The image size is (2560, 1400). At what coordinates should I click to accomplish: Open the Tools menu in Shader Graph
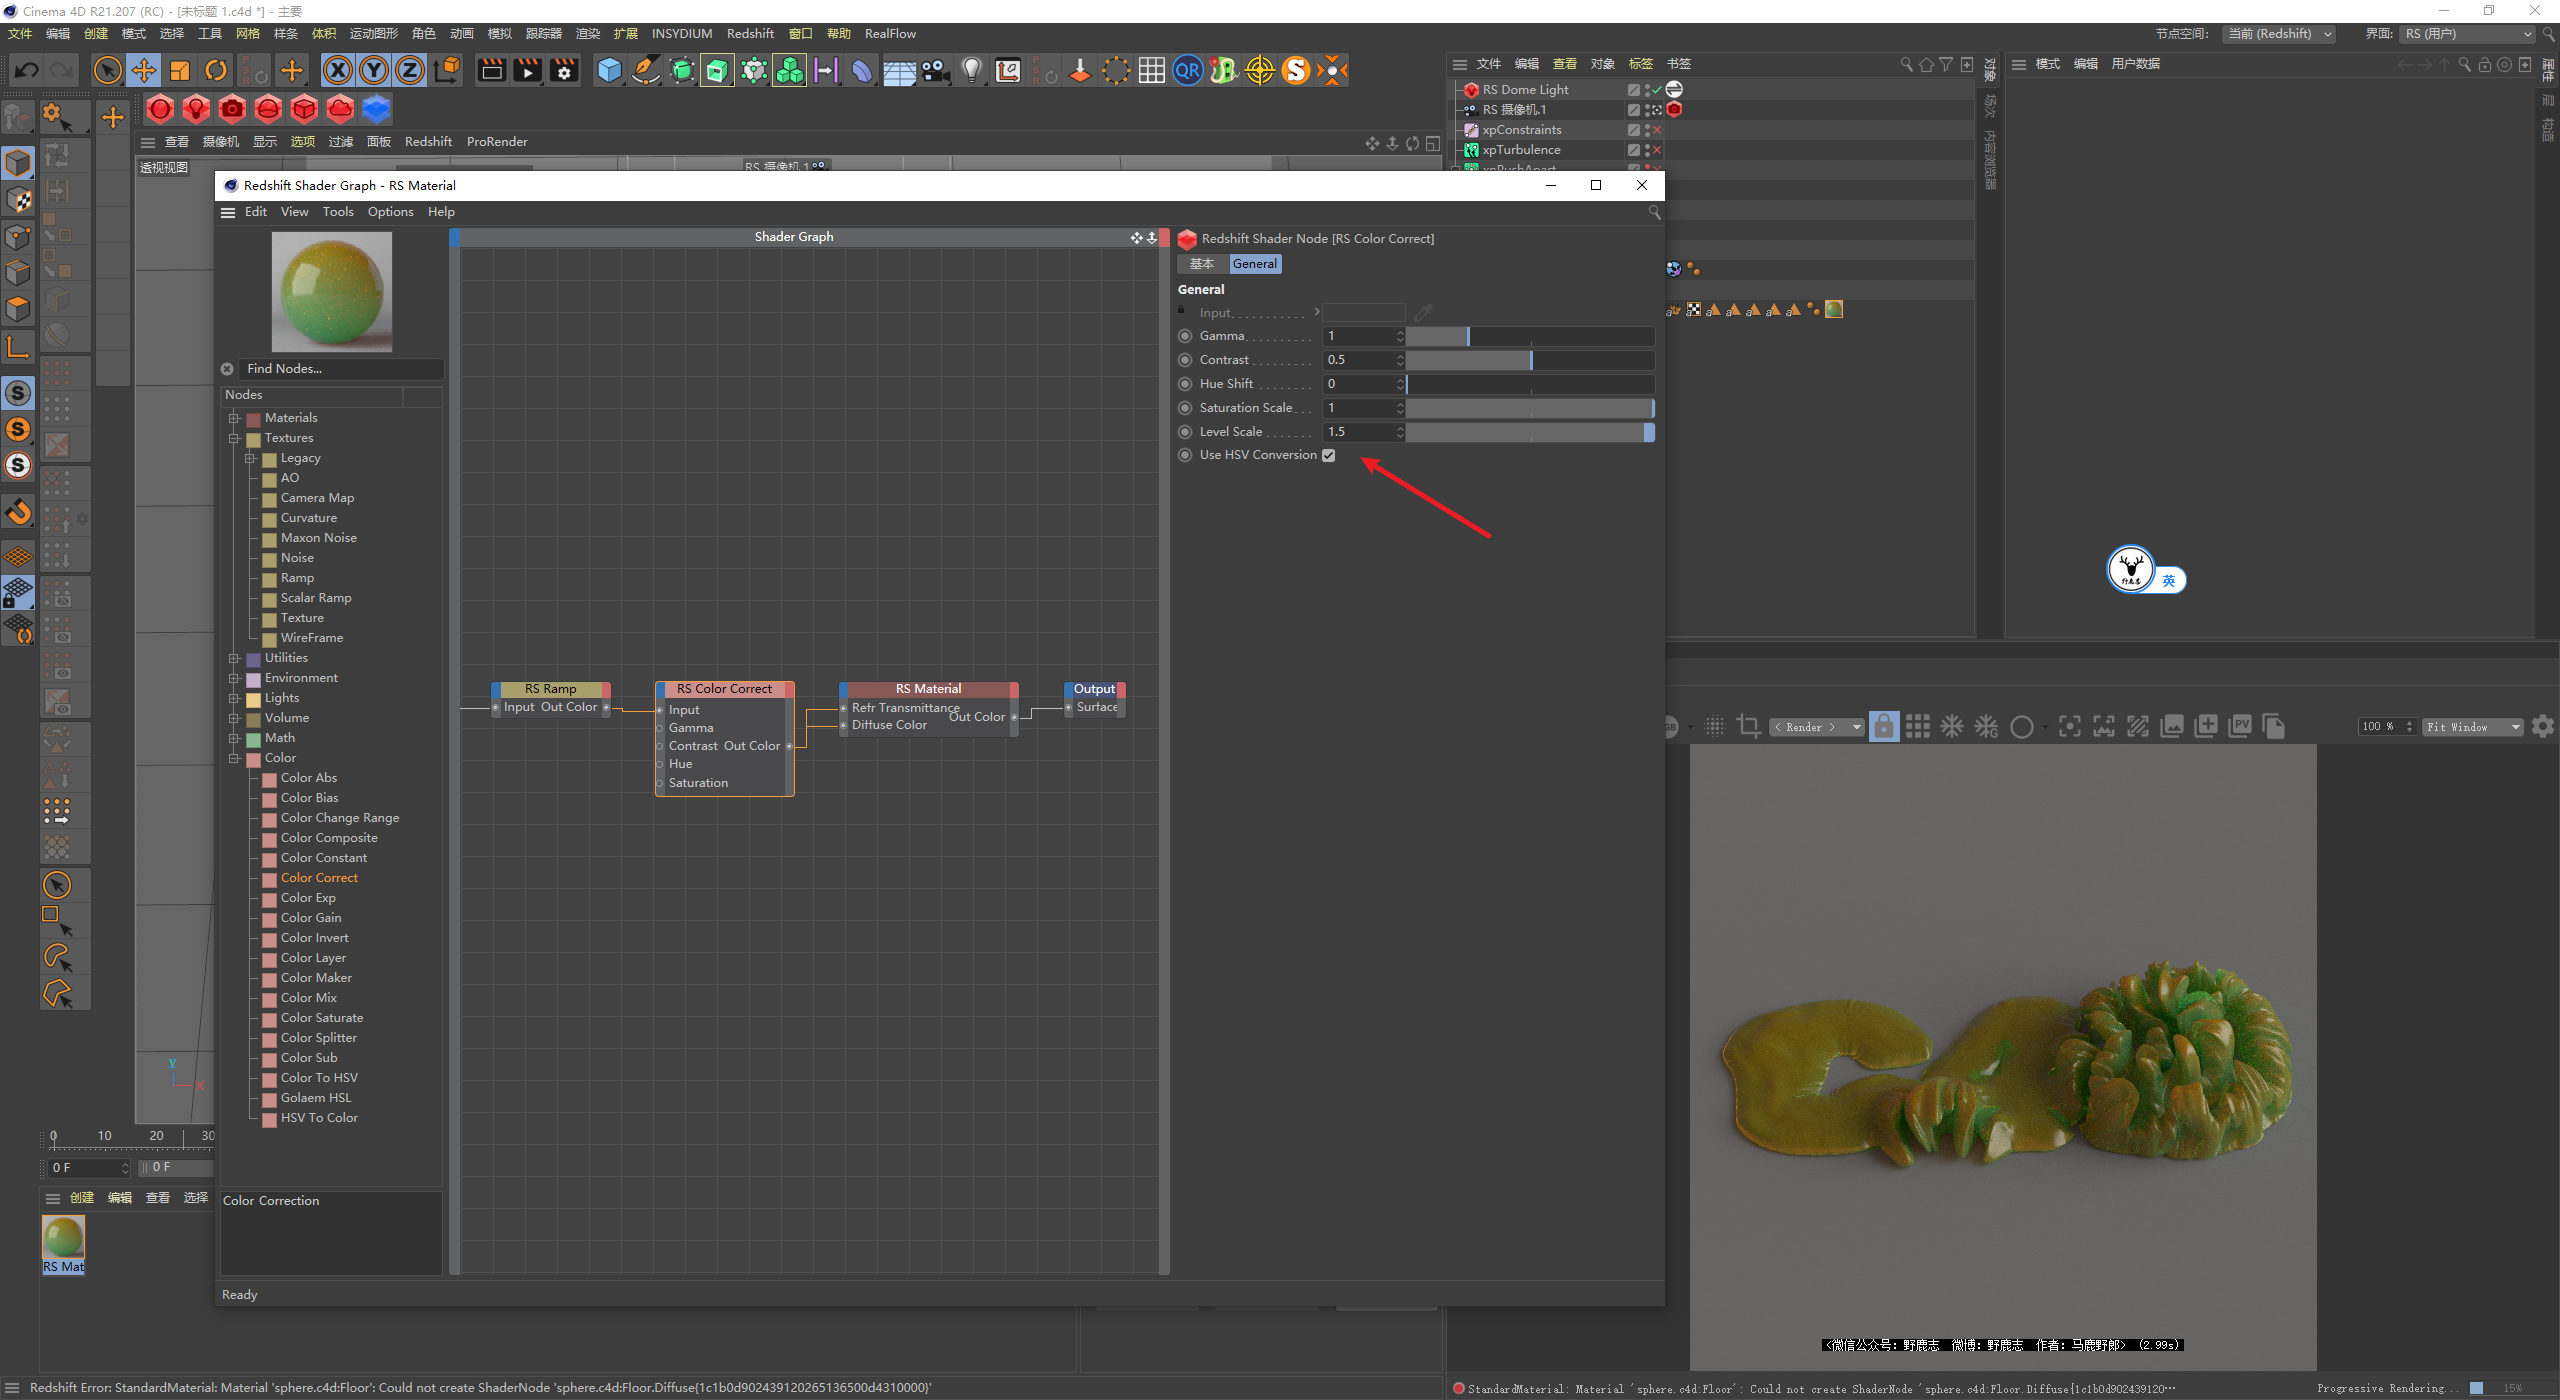[337, 212]
